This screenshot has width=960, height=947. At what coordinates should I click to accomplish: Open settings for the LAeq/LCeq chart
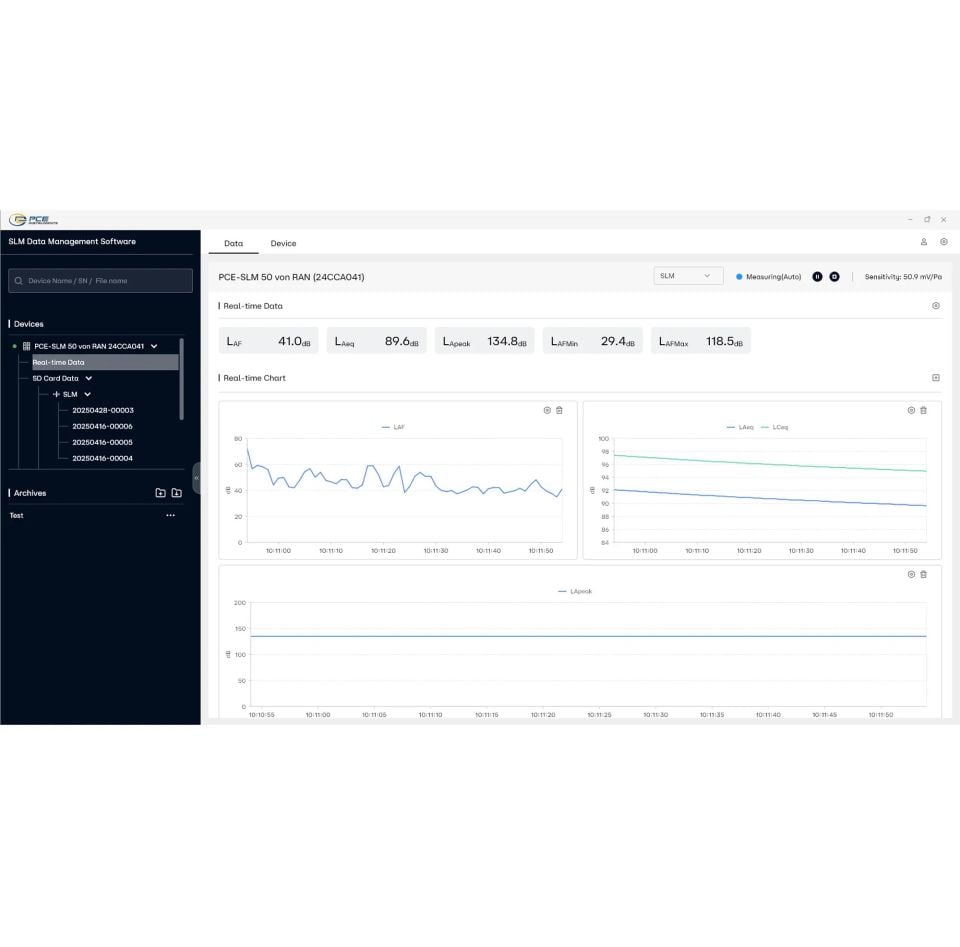click(x=911, y=410)
